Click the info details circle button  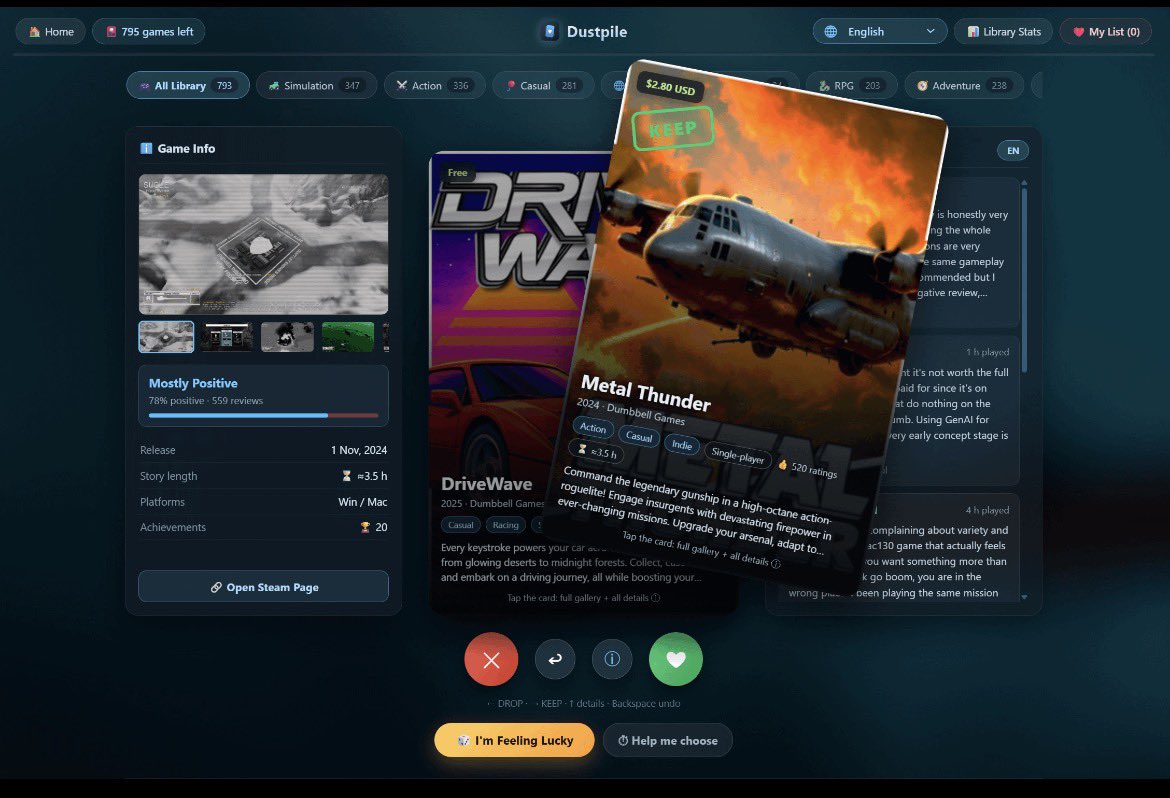click(x=612, y=659)
